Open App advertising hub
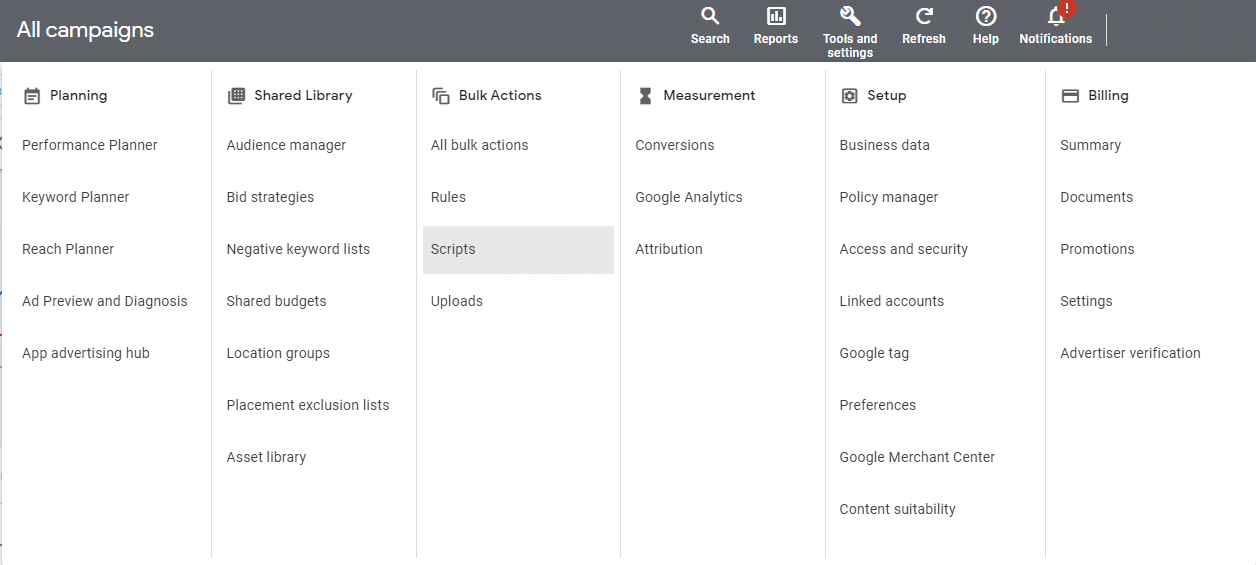 (x=86, y=353)
